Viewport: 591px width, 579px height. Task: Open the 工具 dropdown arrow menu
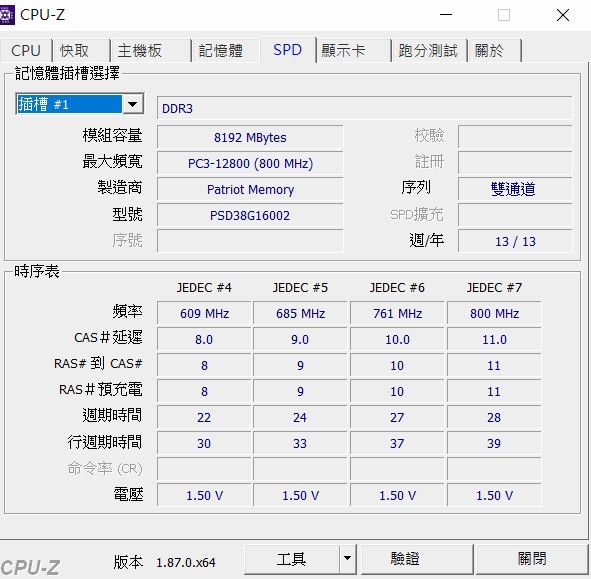(348, 559)
